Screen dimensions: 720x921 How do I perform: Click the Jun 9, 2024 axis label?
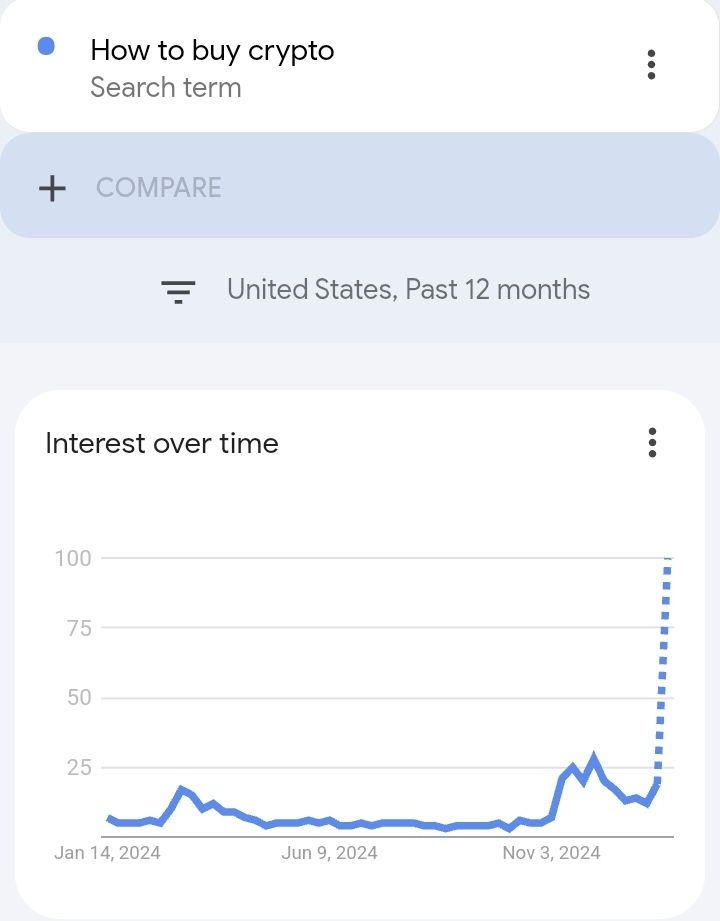(329, 853)
